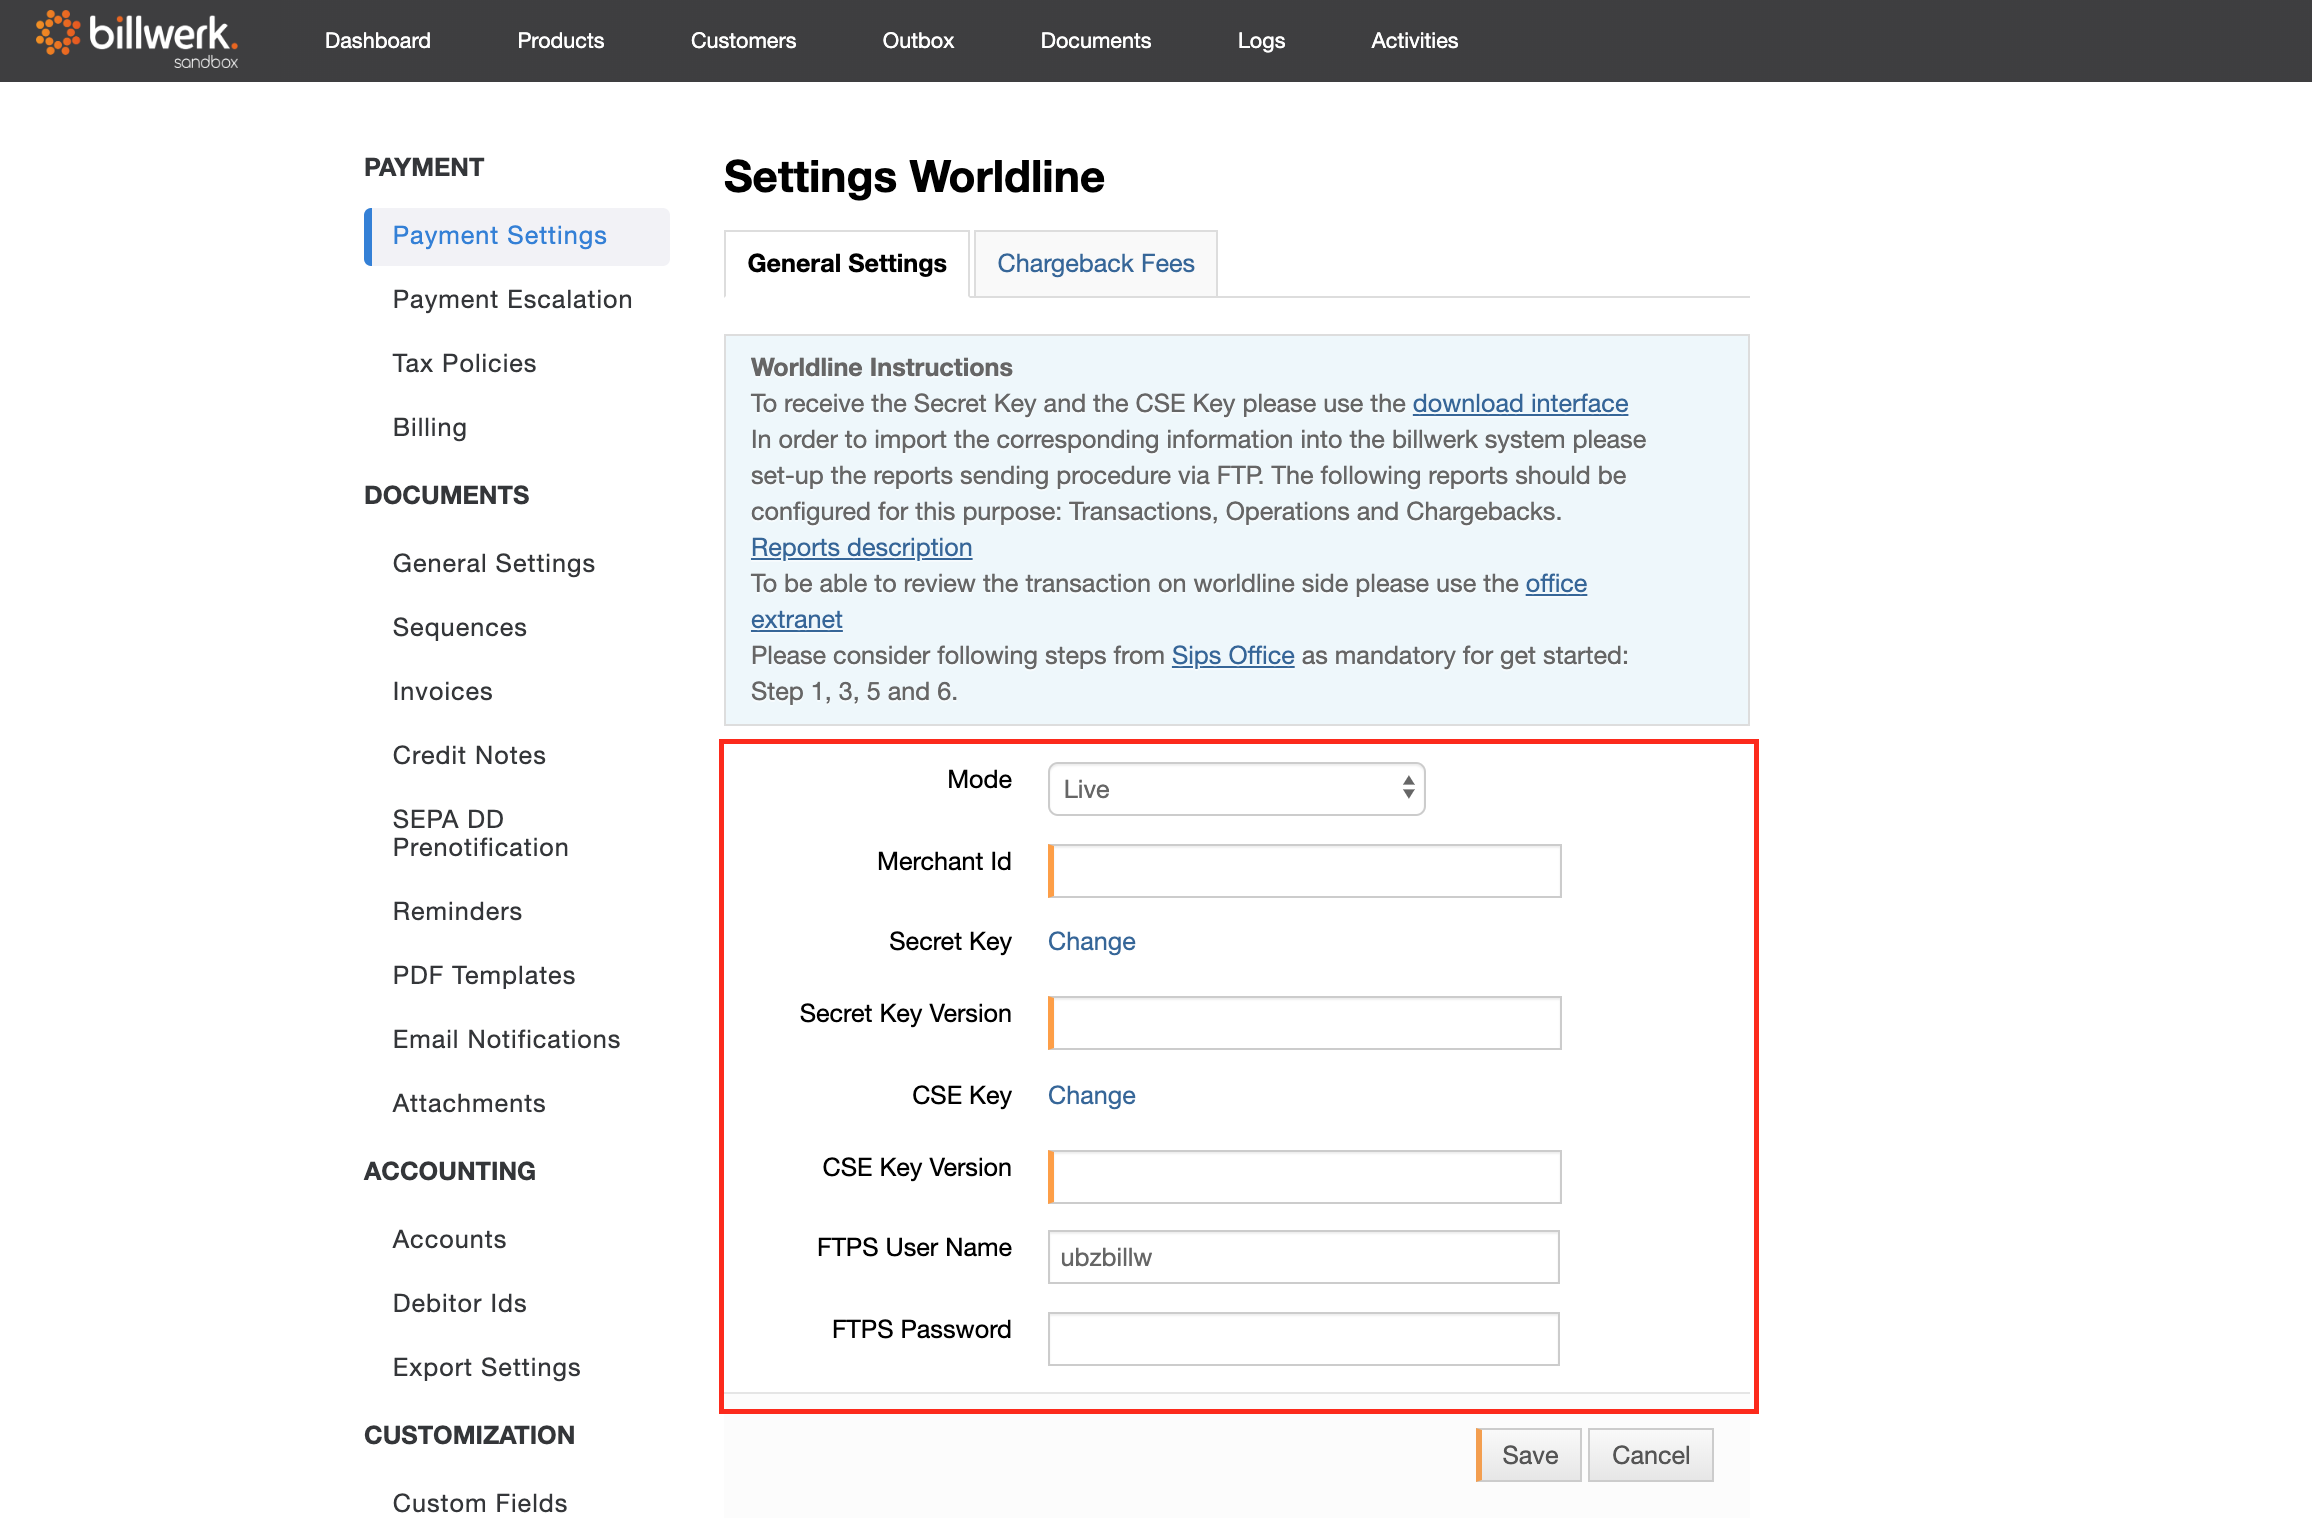Click Change next to Secret Key
This screenshot has width=2312, height=1528.
(1091, 942)
